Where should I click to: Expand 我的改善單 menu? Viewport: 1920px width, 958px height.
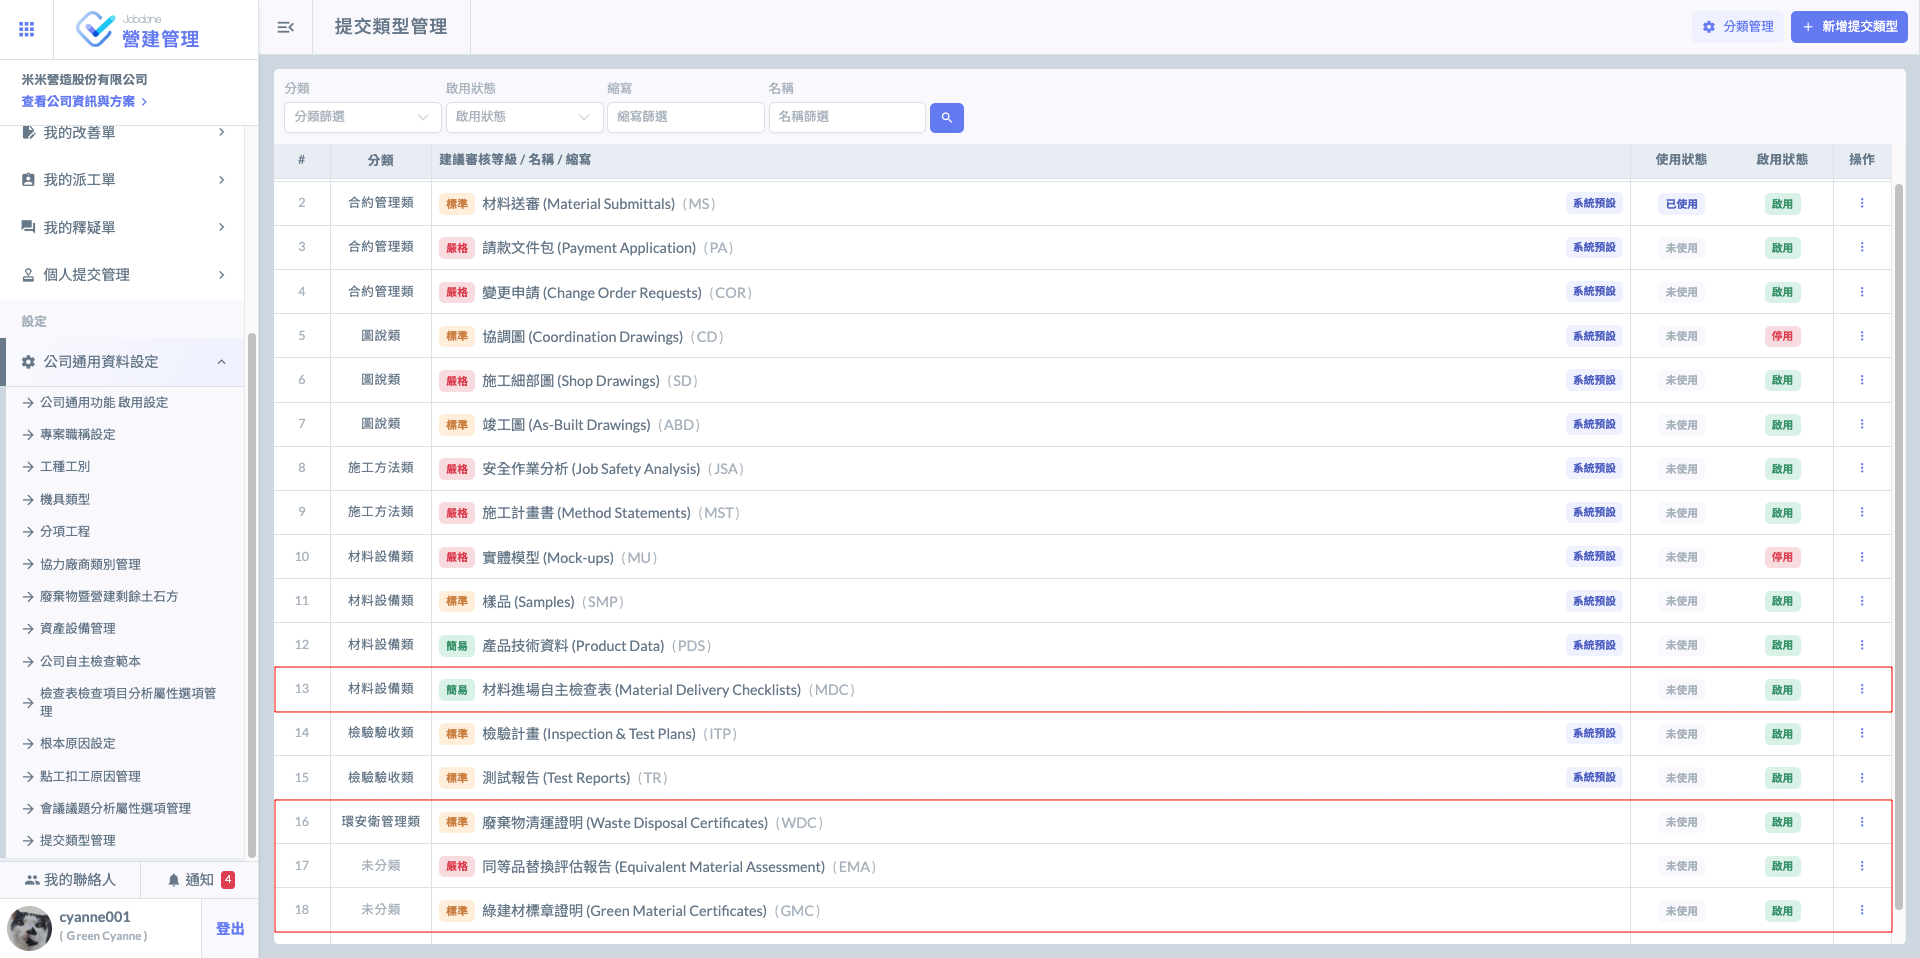click(x=125, y=132)
